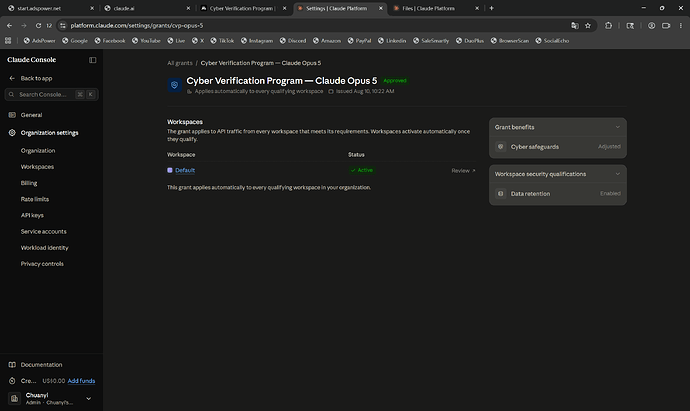Viewport: 690px width, 411px height.
Task: Switch to Cyber Verification Program tab
Action: pos(242,8)
